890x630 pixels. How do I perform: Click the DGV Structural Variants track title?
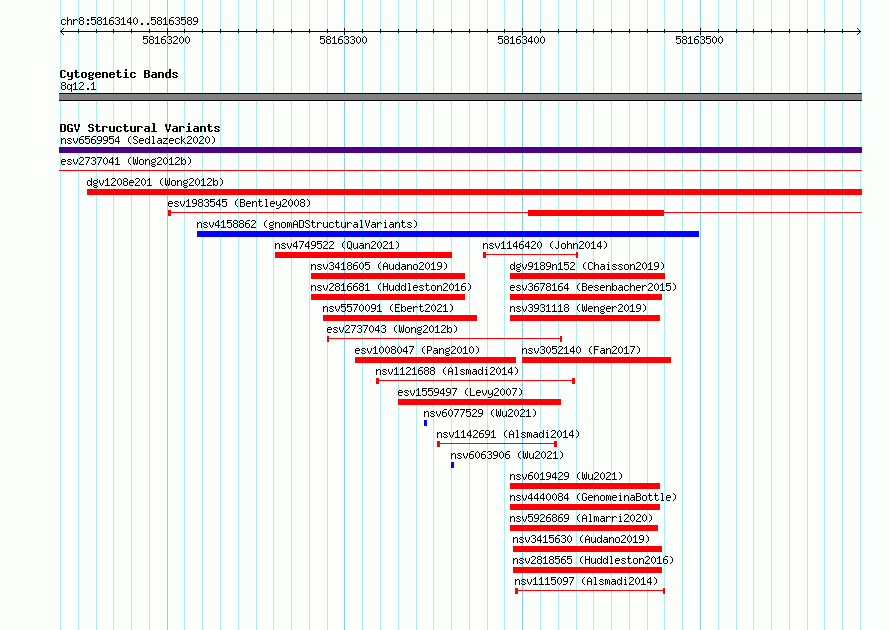pos(140,128)
